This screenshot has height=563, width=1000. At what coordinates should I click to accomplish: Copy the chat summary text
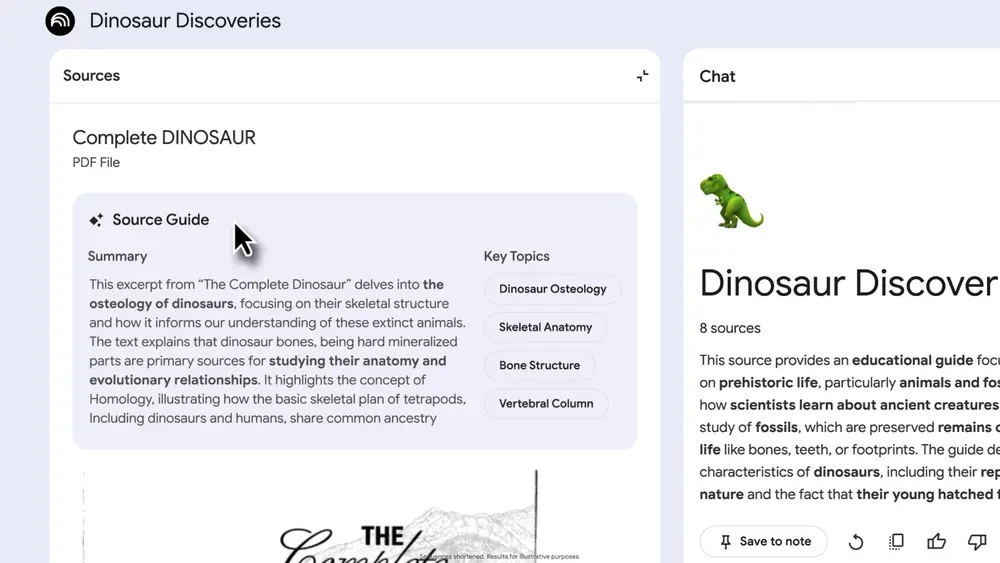click(896, 541)
